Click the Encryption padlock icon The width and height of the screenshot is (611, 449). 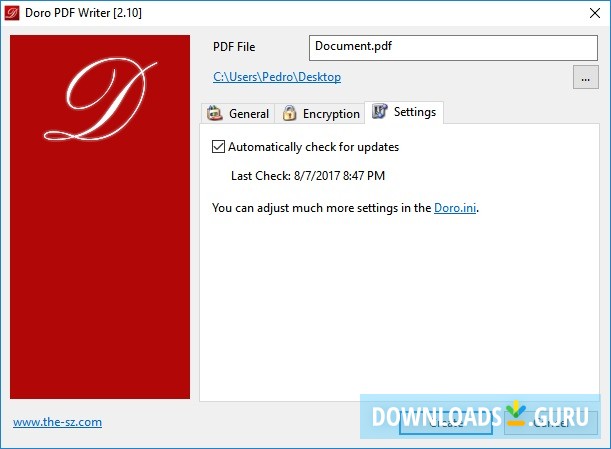tap(289, 113)
